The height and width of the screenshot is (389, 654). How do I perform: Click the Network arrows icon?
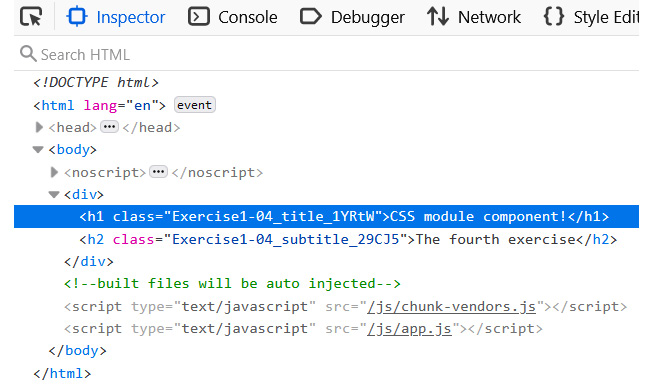[438, 17]
